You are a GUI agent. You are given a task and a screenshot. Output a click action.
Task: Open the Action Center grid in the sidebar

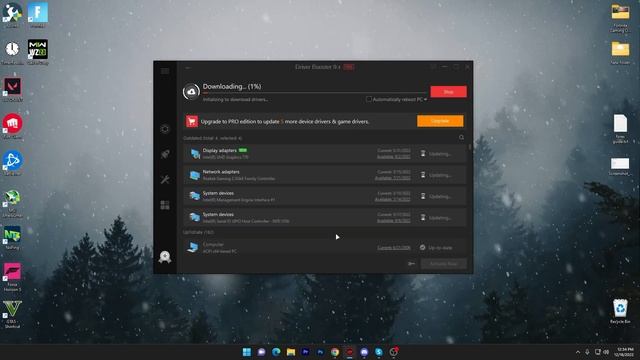(165, 205)
